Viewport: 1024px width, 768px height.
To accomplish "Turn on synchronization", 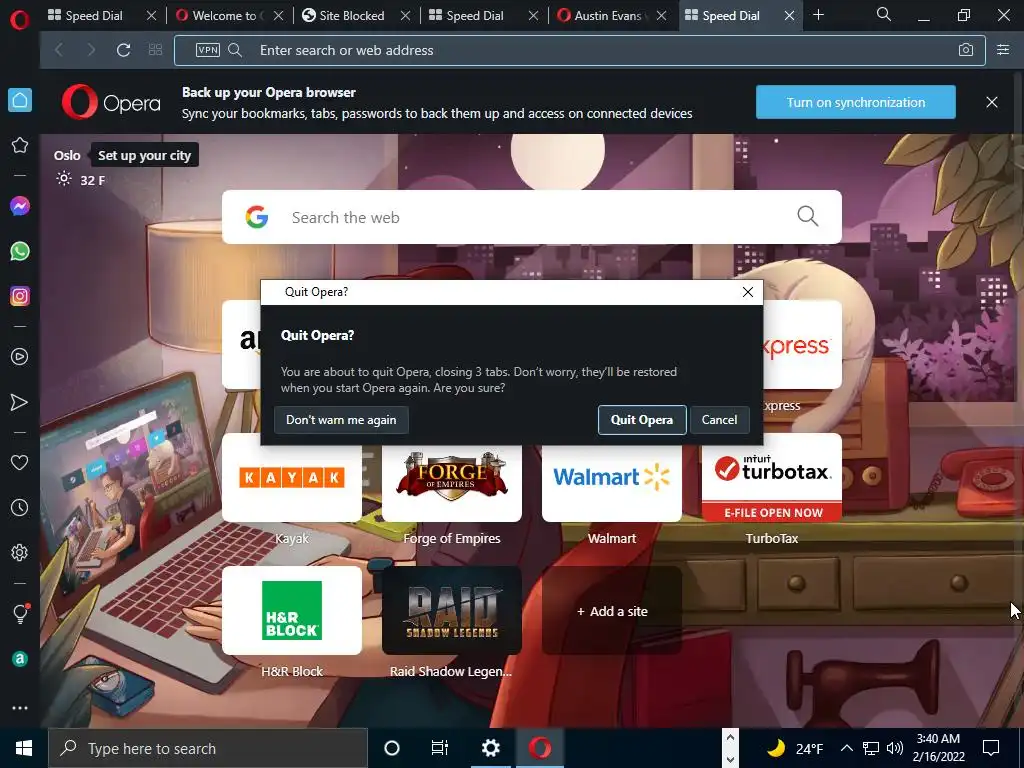I will (856, 103).
